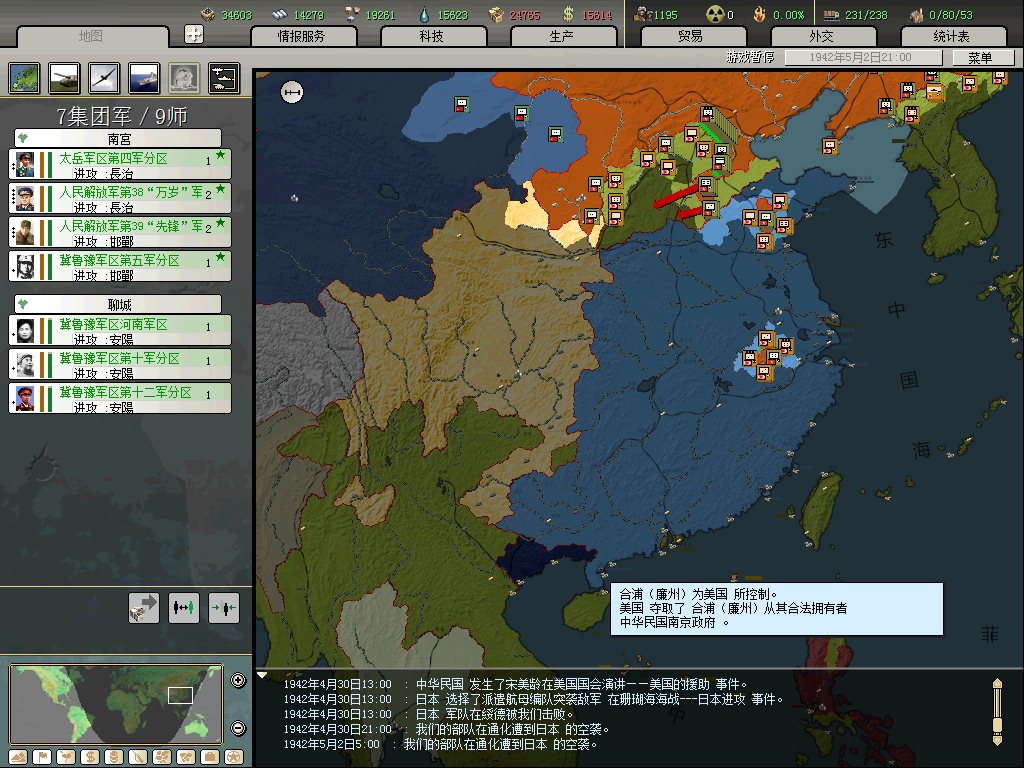
Task: Open the 情报服务 tab
Action: [302, 37]
